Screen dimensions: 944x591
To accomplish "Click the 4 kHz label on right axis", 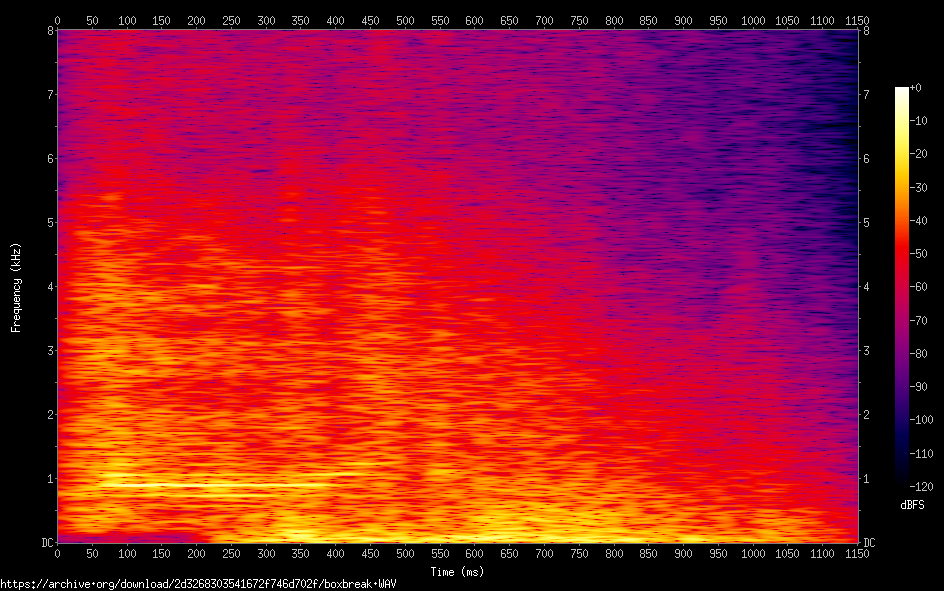I will tap(867, 287).
